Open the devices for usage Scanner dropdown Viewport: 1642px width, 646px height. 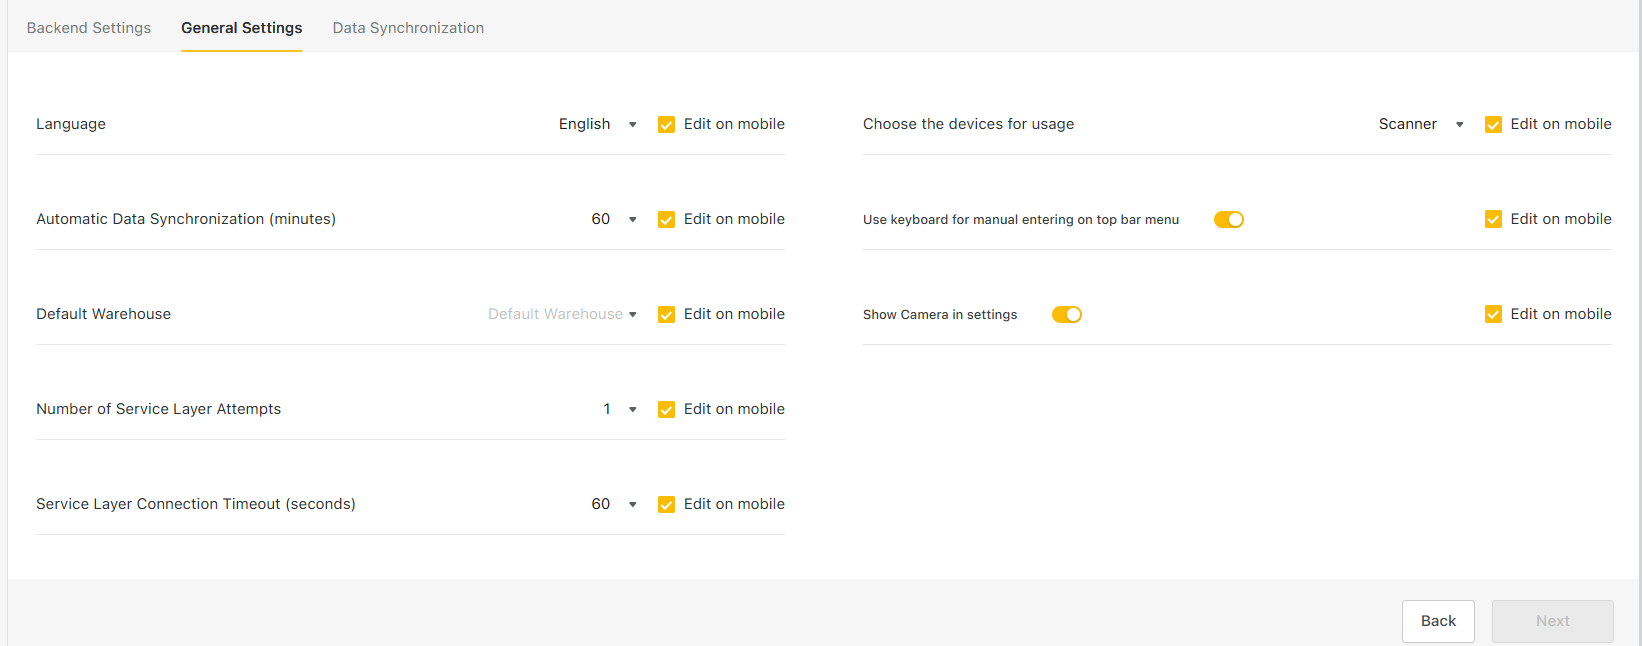(1421, 124)
